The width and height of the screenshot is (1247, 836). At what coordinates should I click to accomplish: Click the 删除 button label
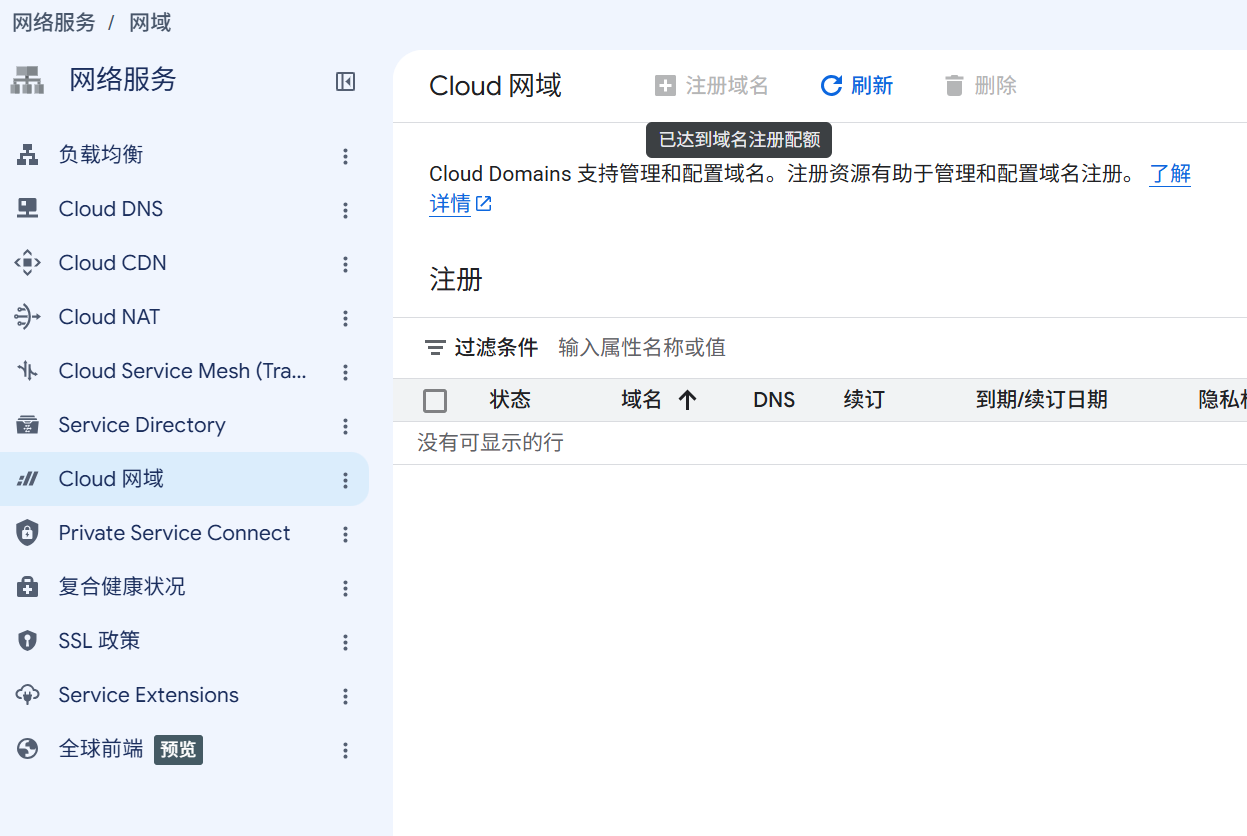[x=996, y=86]
